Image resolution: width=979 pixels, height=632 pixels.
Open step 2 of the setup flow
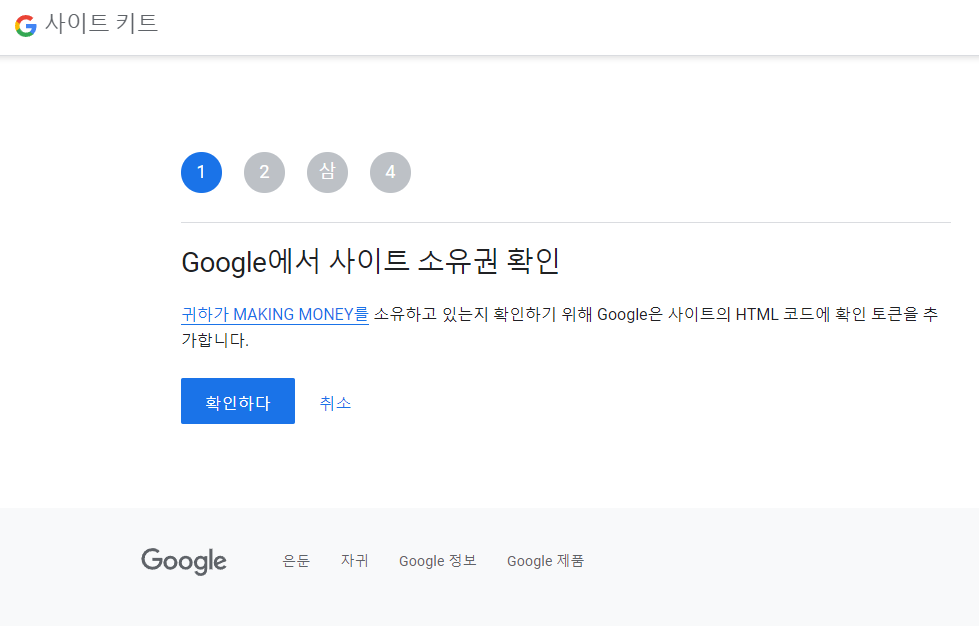[264, 172]
